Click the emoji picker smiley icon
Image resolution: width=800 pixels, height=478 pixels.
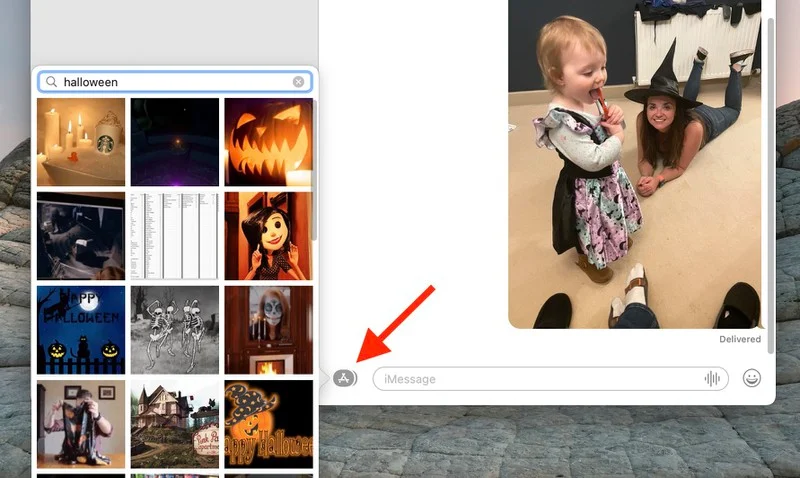pos(751,378)
